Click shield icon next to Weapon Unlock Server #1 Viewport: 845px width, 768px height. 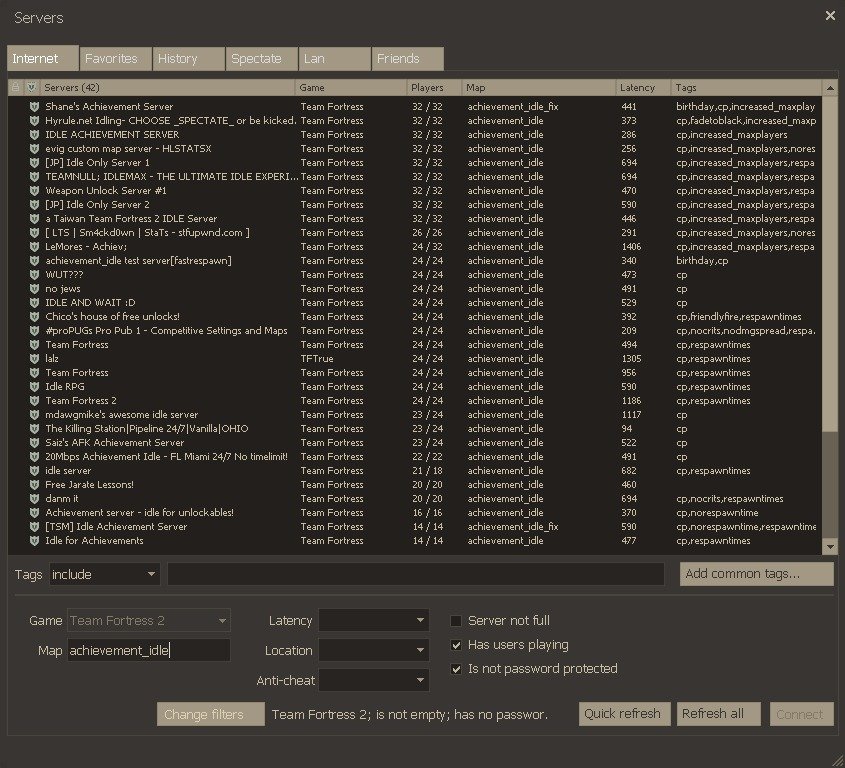(x=33, y=190)
